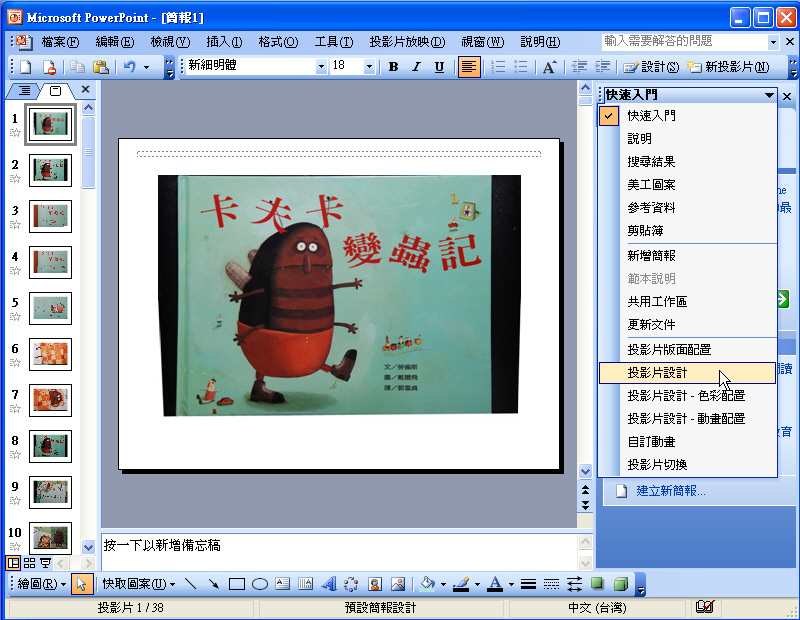Select the checked 快速入門 menu entry
The height and width of the screenshot is (620, 800).
click(x=687, y=116)
